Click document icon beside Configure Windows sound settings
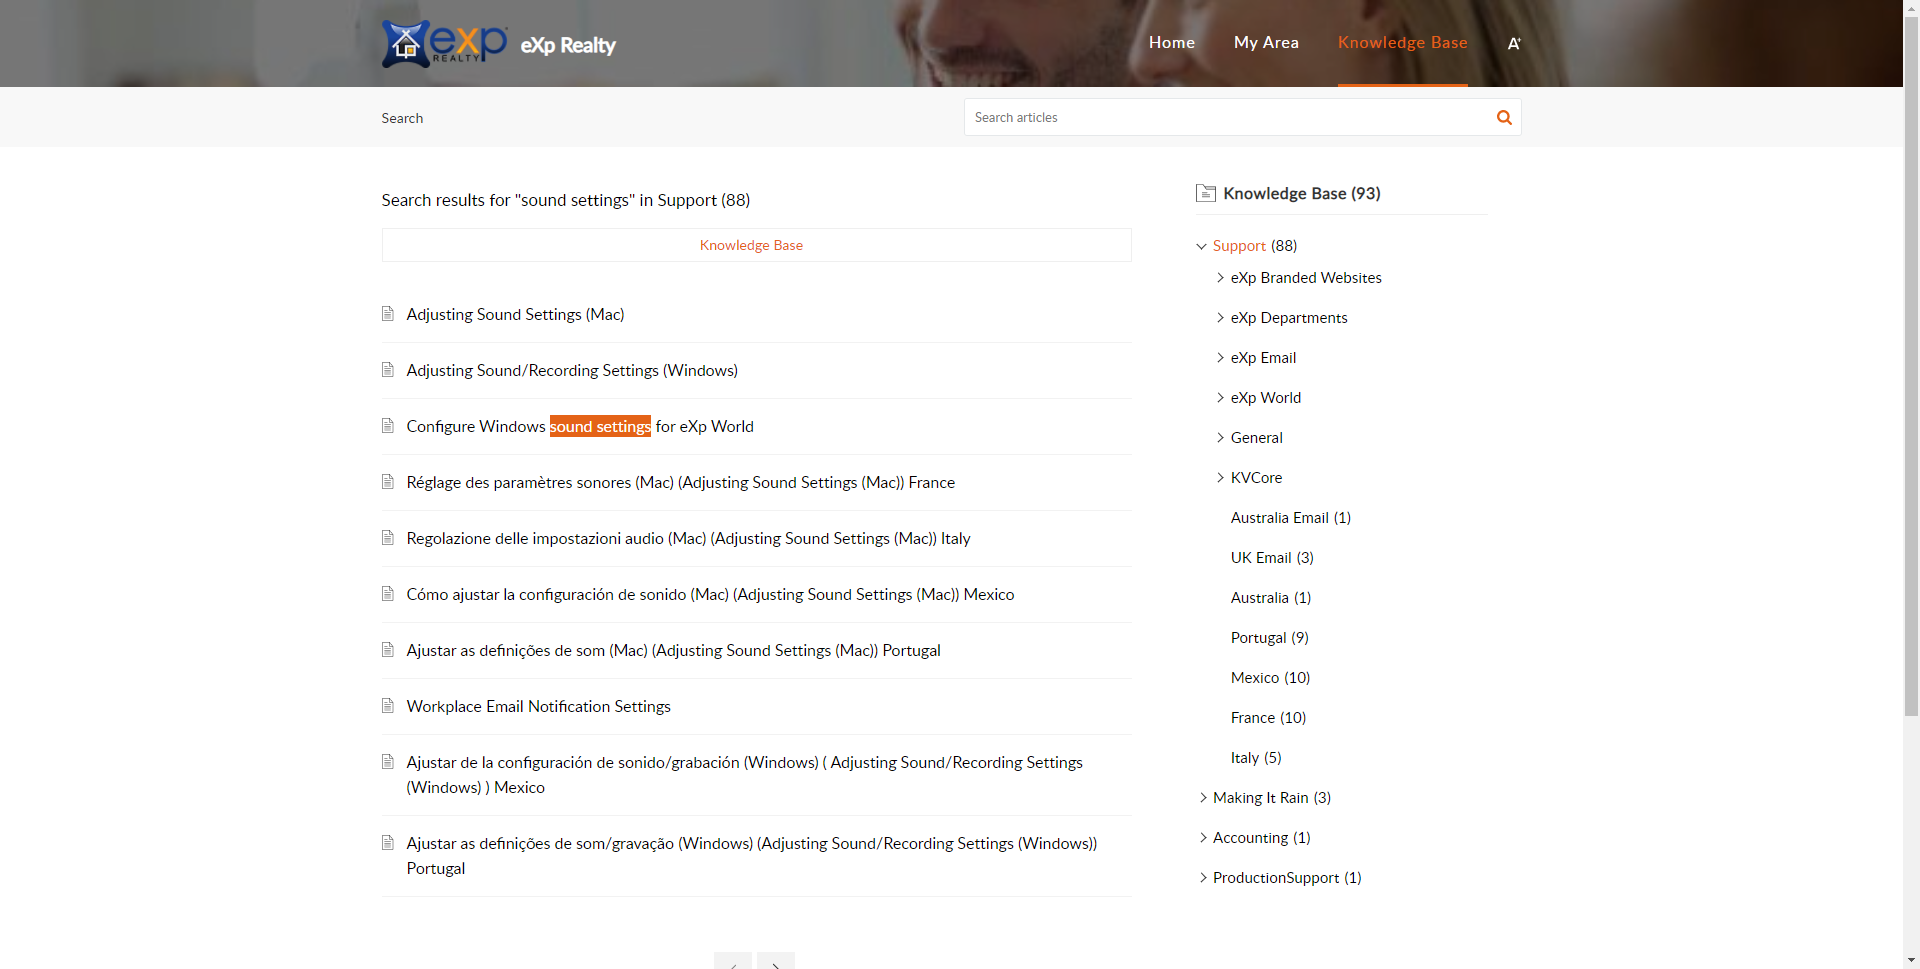Screen dimensions: 1920x969 (388, 426)
